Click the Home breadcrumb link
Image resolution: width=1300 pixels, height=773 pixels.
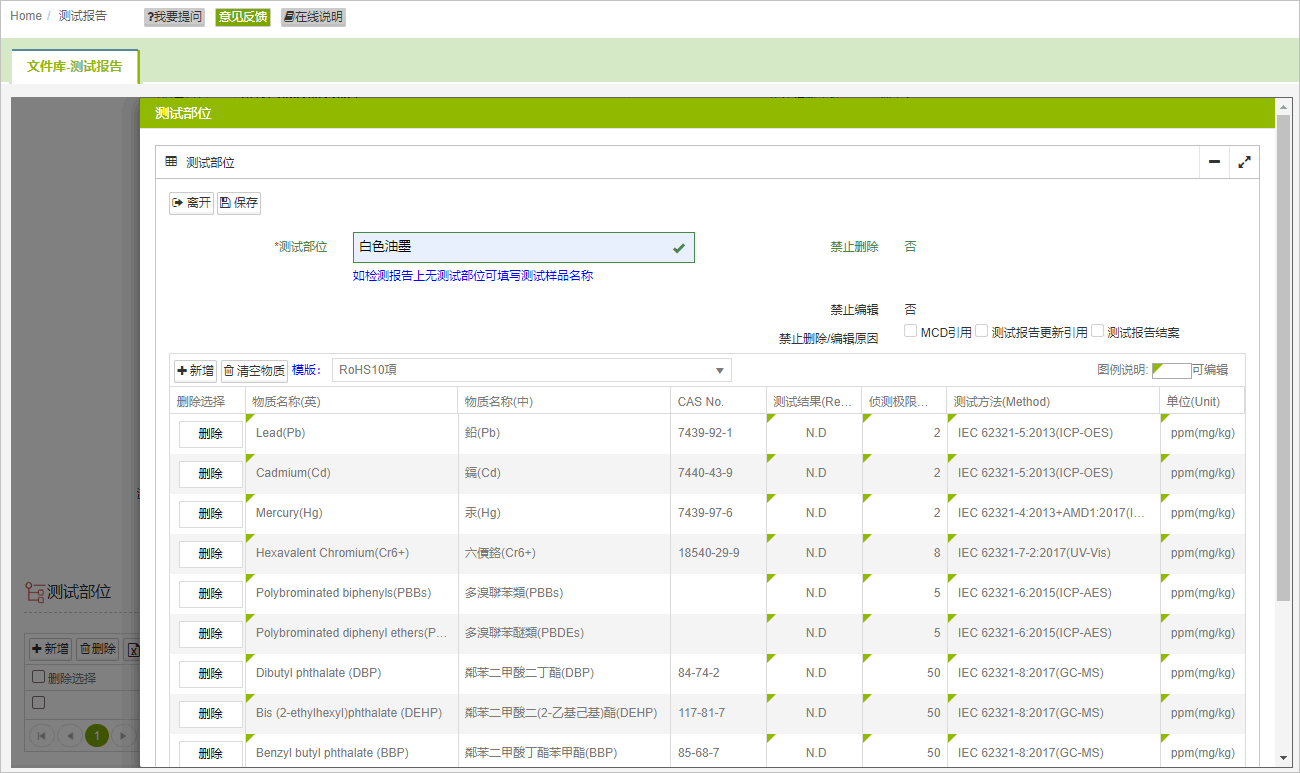pos(26,16)
